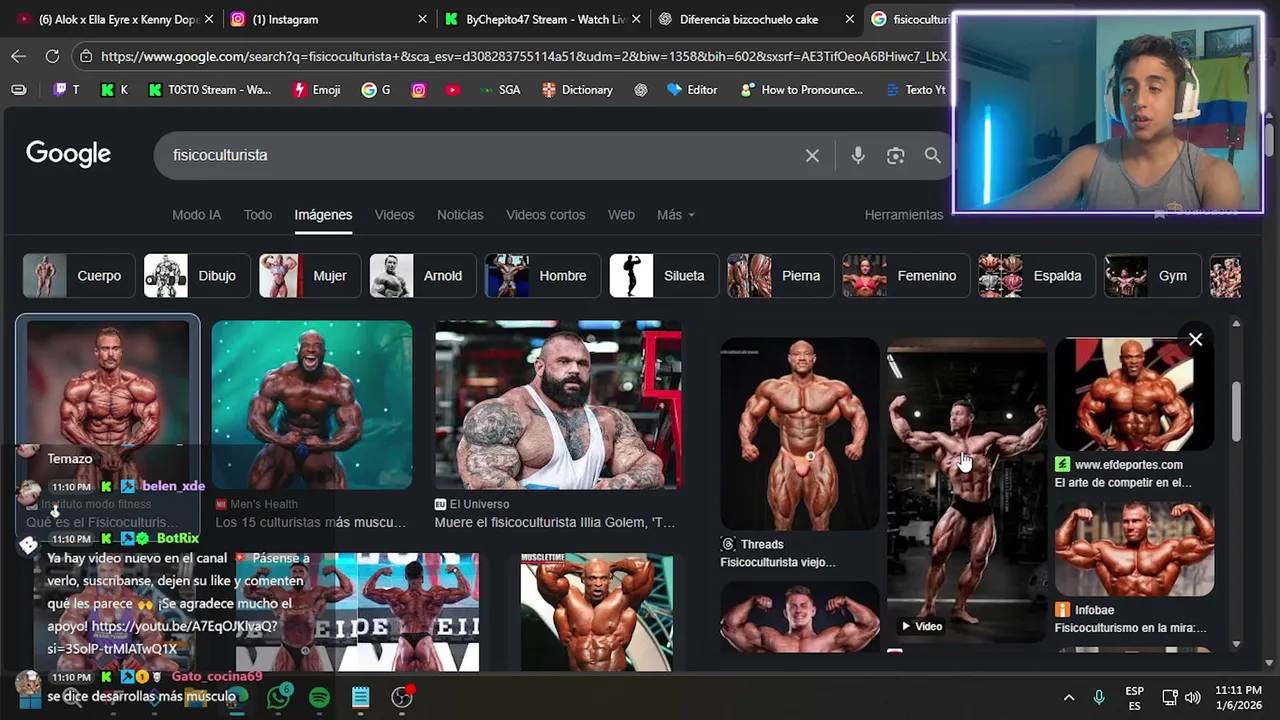This screenshot has width=1280, height=720.
Task: Open the Notepad app in the taskbar
Action: click(361, 697)
